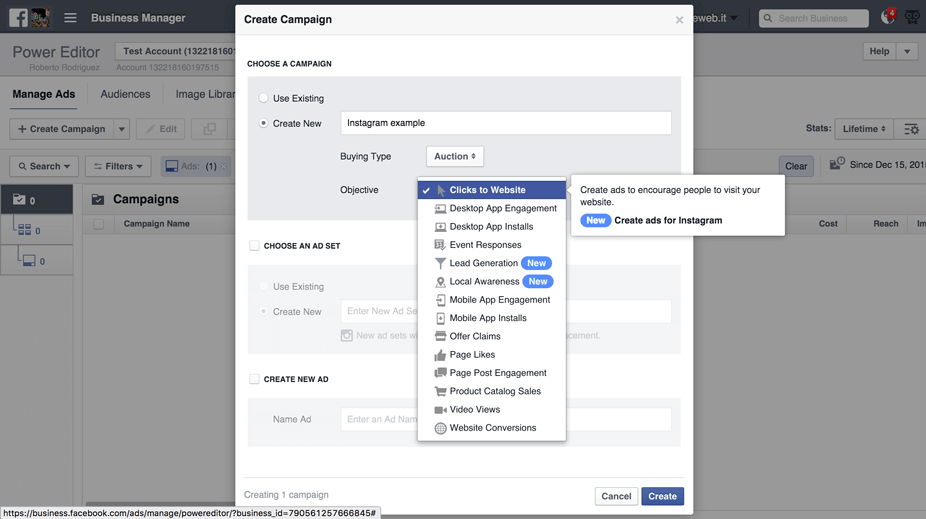Click the Lead Generation funnel icon

440,263
